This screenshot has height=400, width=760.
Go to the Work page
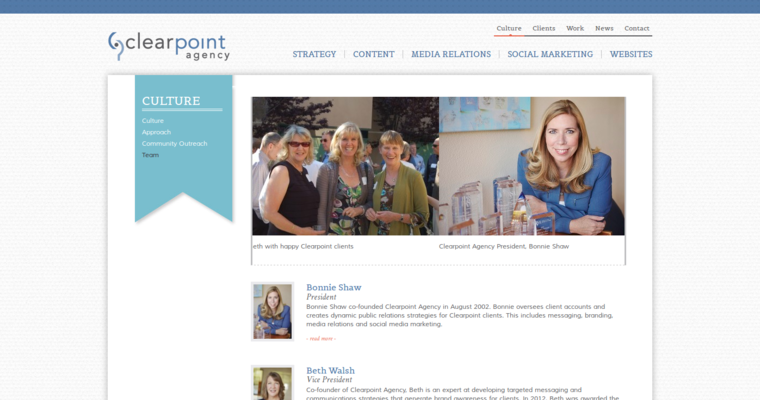pos(575,28)
